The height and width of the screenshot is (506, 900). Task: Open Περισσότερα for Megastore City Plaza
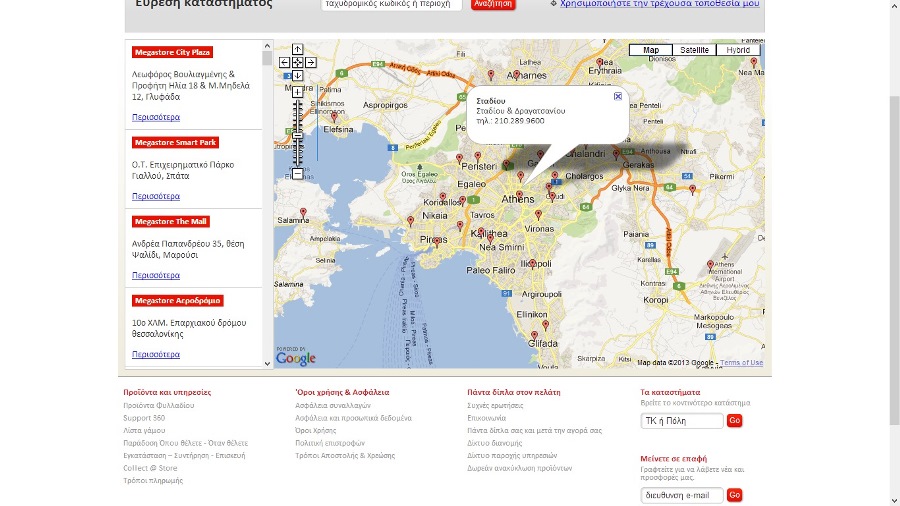click(156, 117)
